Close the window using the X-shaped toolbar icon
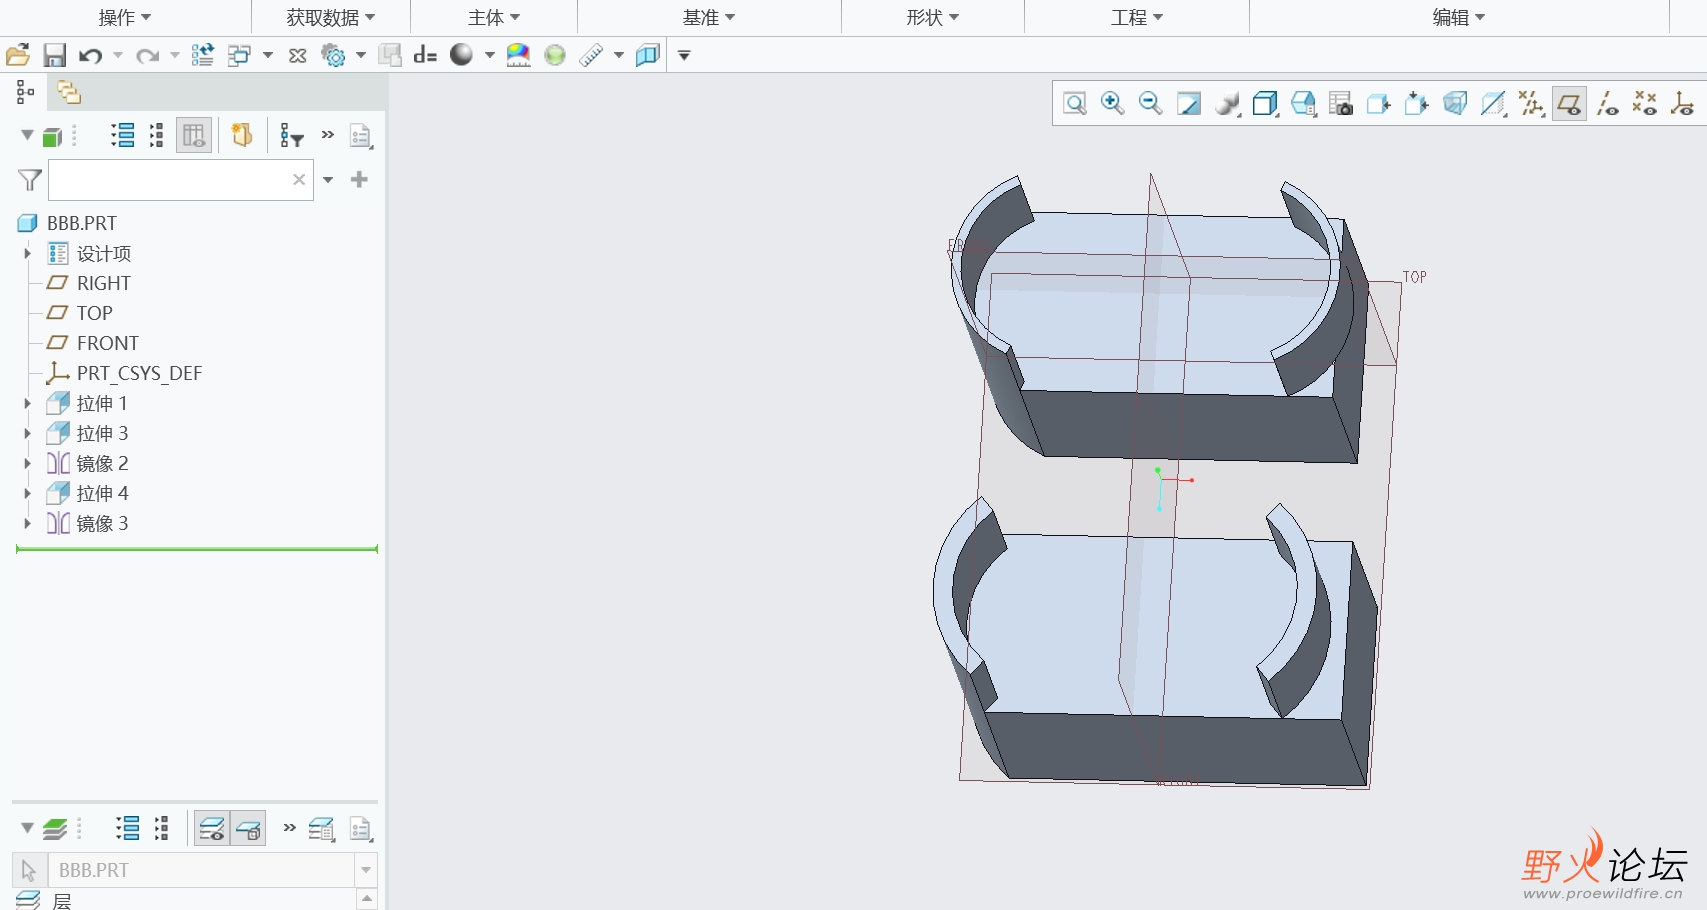This screenshot has width=1707, height=910. 297,55
